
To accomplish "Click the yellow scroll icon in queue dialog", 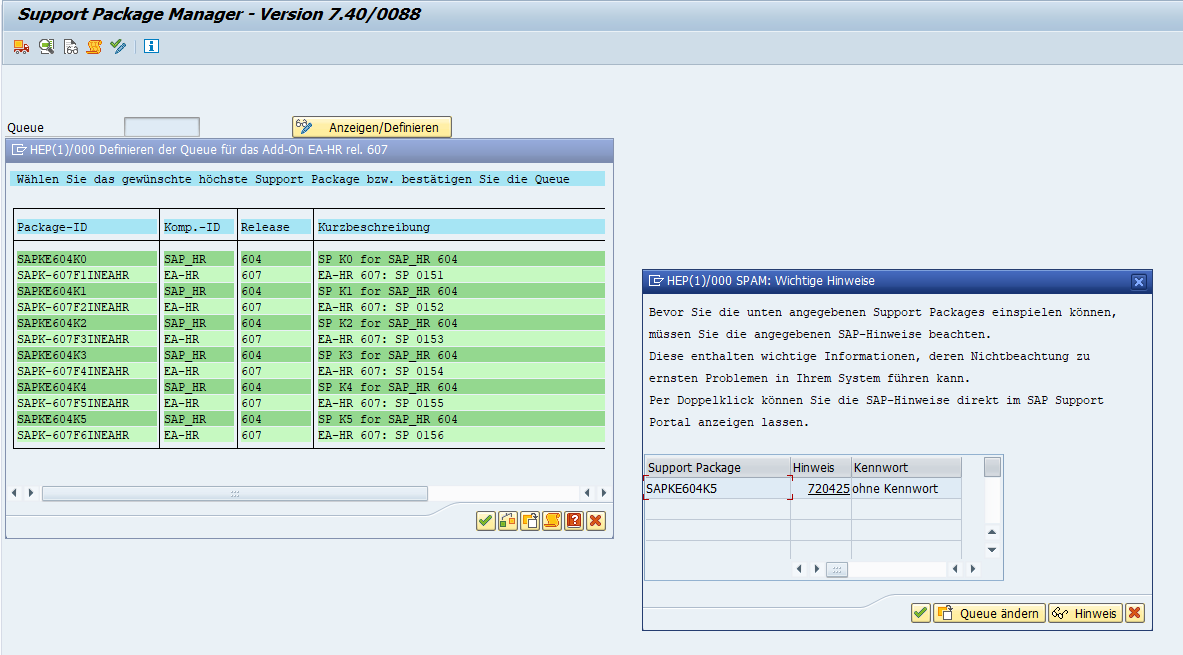I will [x=552, y=521].
